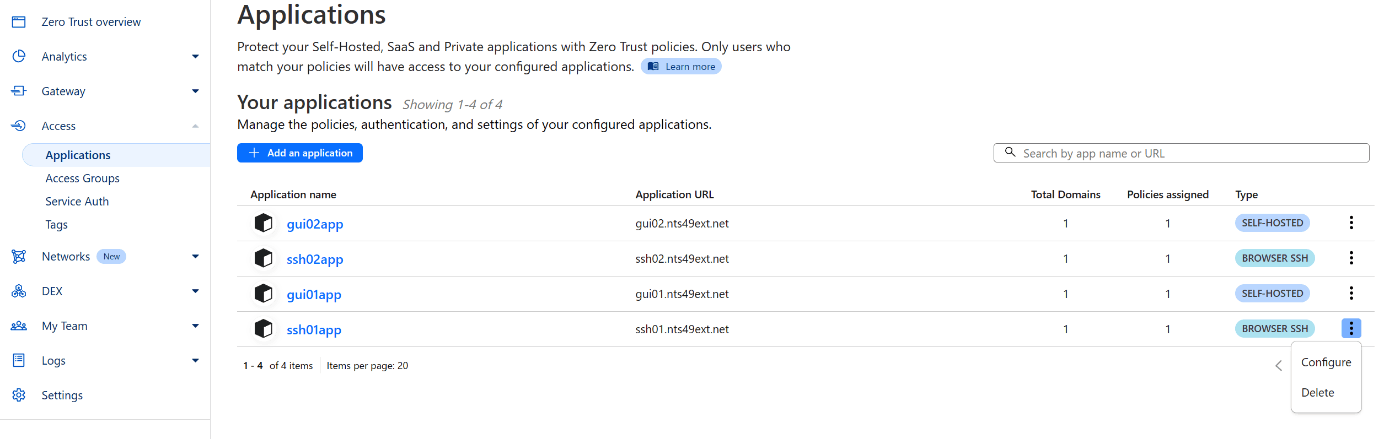Go to Access Groups in sidebar
This screenshot has width=1400, height=439.
click(x=82, y=178)
